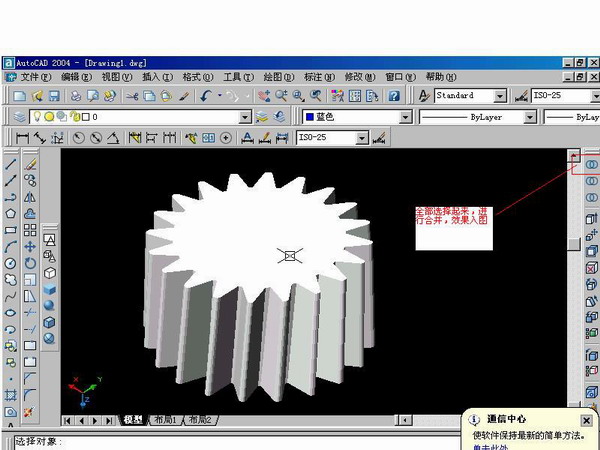This screenshot has height=450, width=600.
Task: Select the Spline tool
Action: tap(11, 296)
